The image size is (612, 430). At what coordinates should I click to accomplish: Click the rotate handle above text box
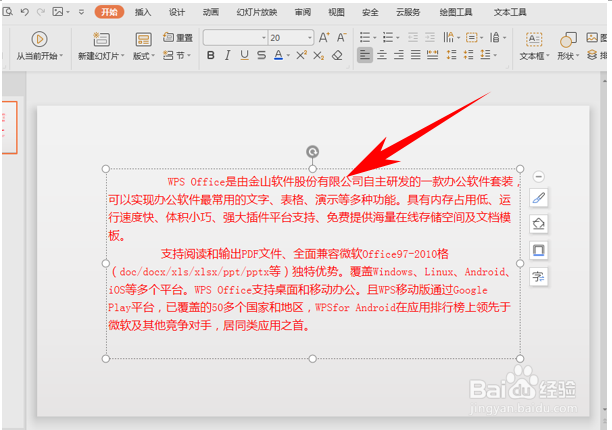312,151
